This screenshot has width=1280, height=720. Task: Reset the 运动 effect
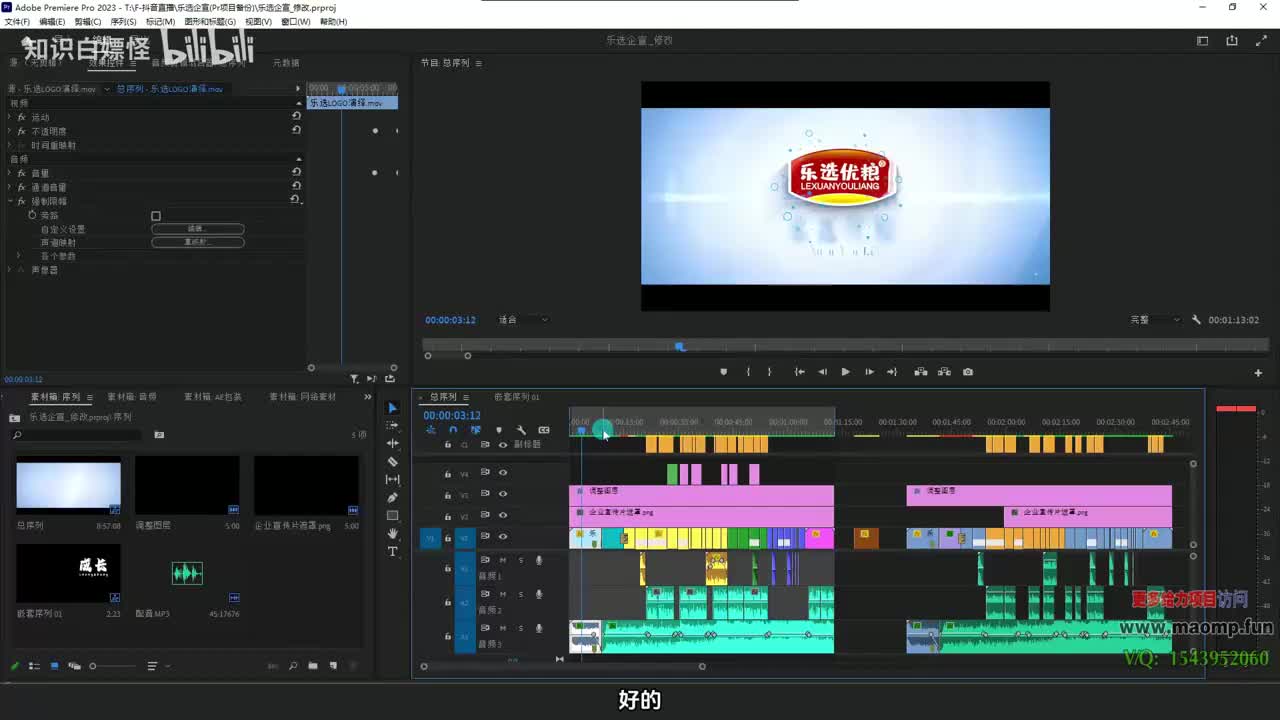(x=296, y=116)
